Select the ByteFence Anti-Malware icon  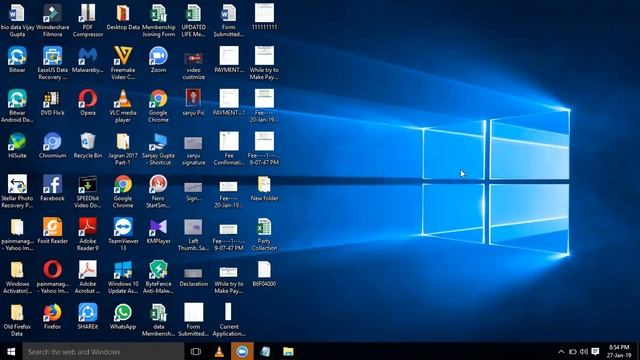[158, 277]
